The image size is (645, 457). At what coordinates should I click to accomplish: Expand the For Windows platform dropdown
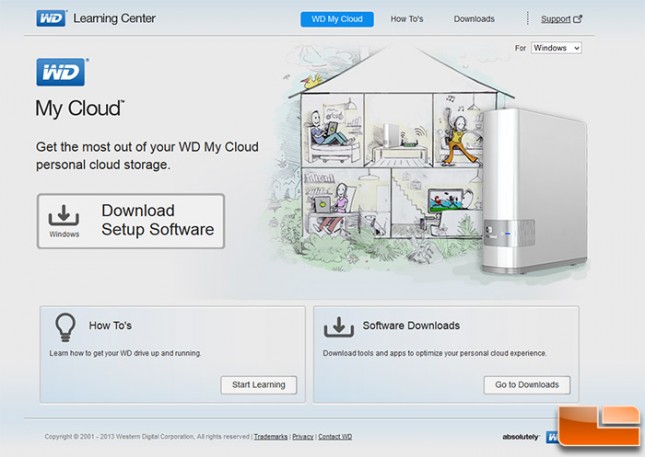tap(556, 48)
